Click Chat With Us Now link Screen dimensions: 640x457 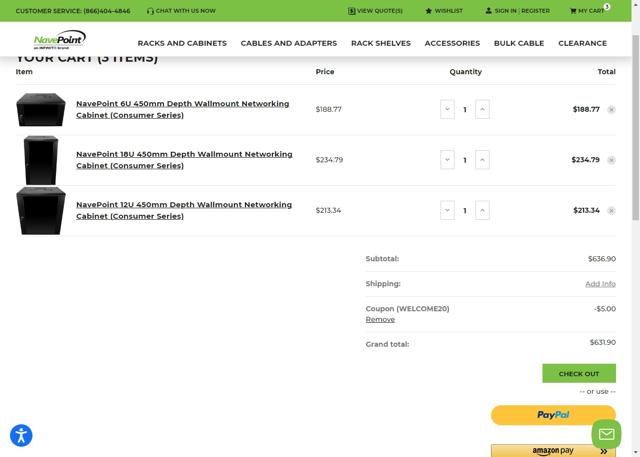pyautogui.click(x=185, y=11)
